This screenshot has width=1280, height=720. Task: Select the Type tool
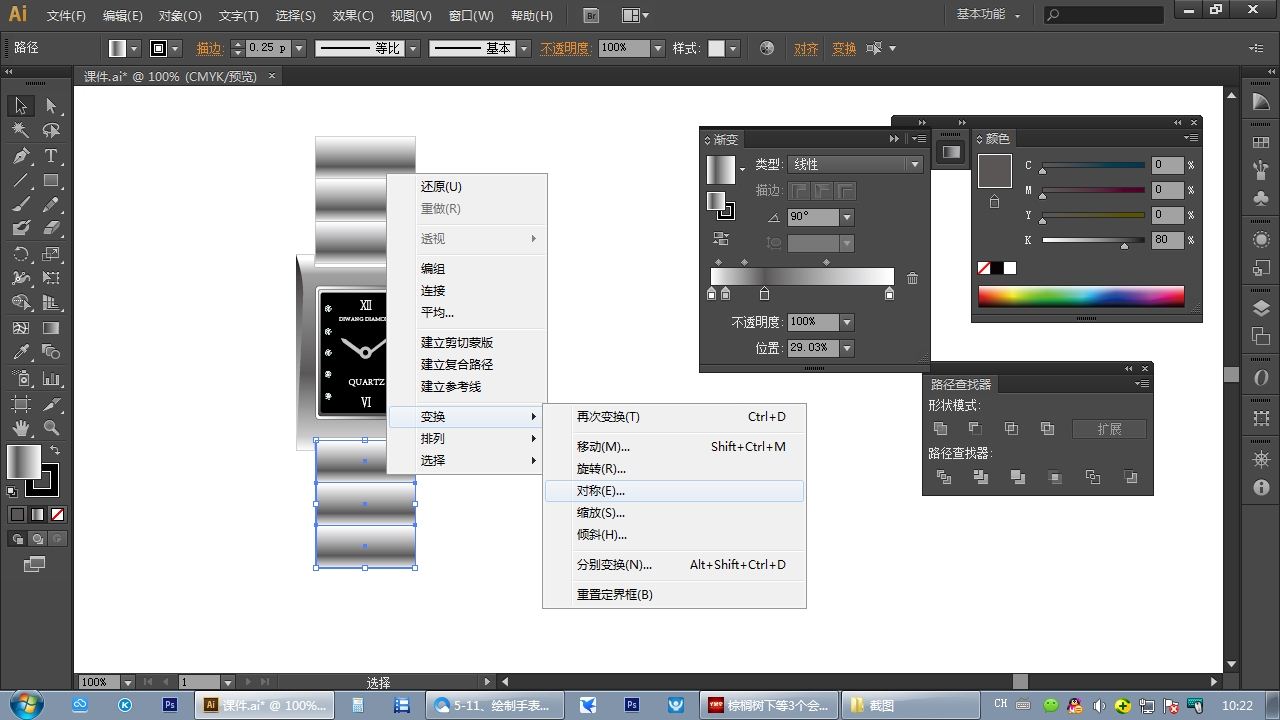(x=51, y=156)
